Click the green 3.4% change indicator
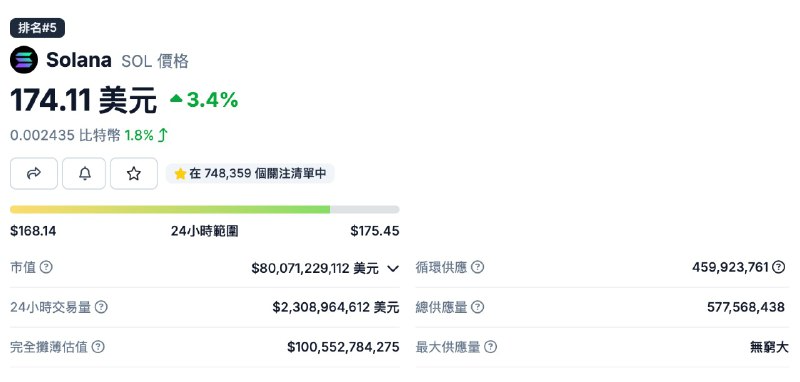This screenshot has width=800, height=382. [204, 100]
